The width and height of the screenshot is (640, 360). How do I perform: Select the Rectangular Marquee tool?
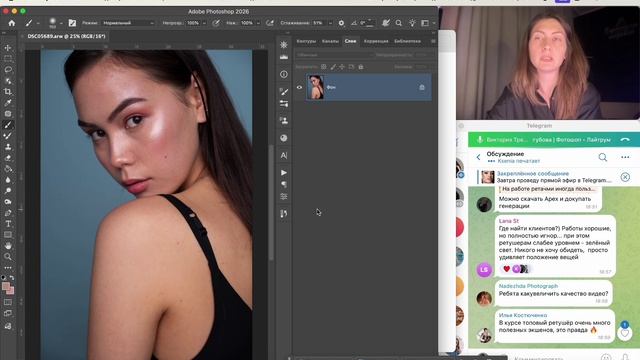[8, 59]
